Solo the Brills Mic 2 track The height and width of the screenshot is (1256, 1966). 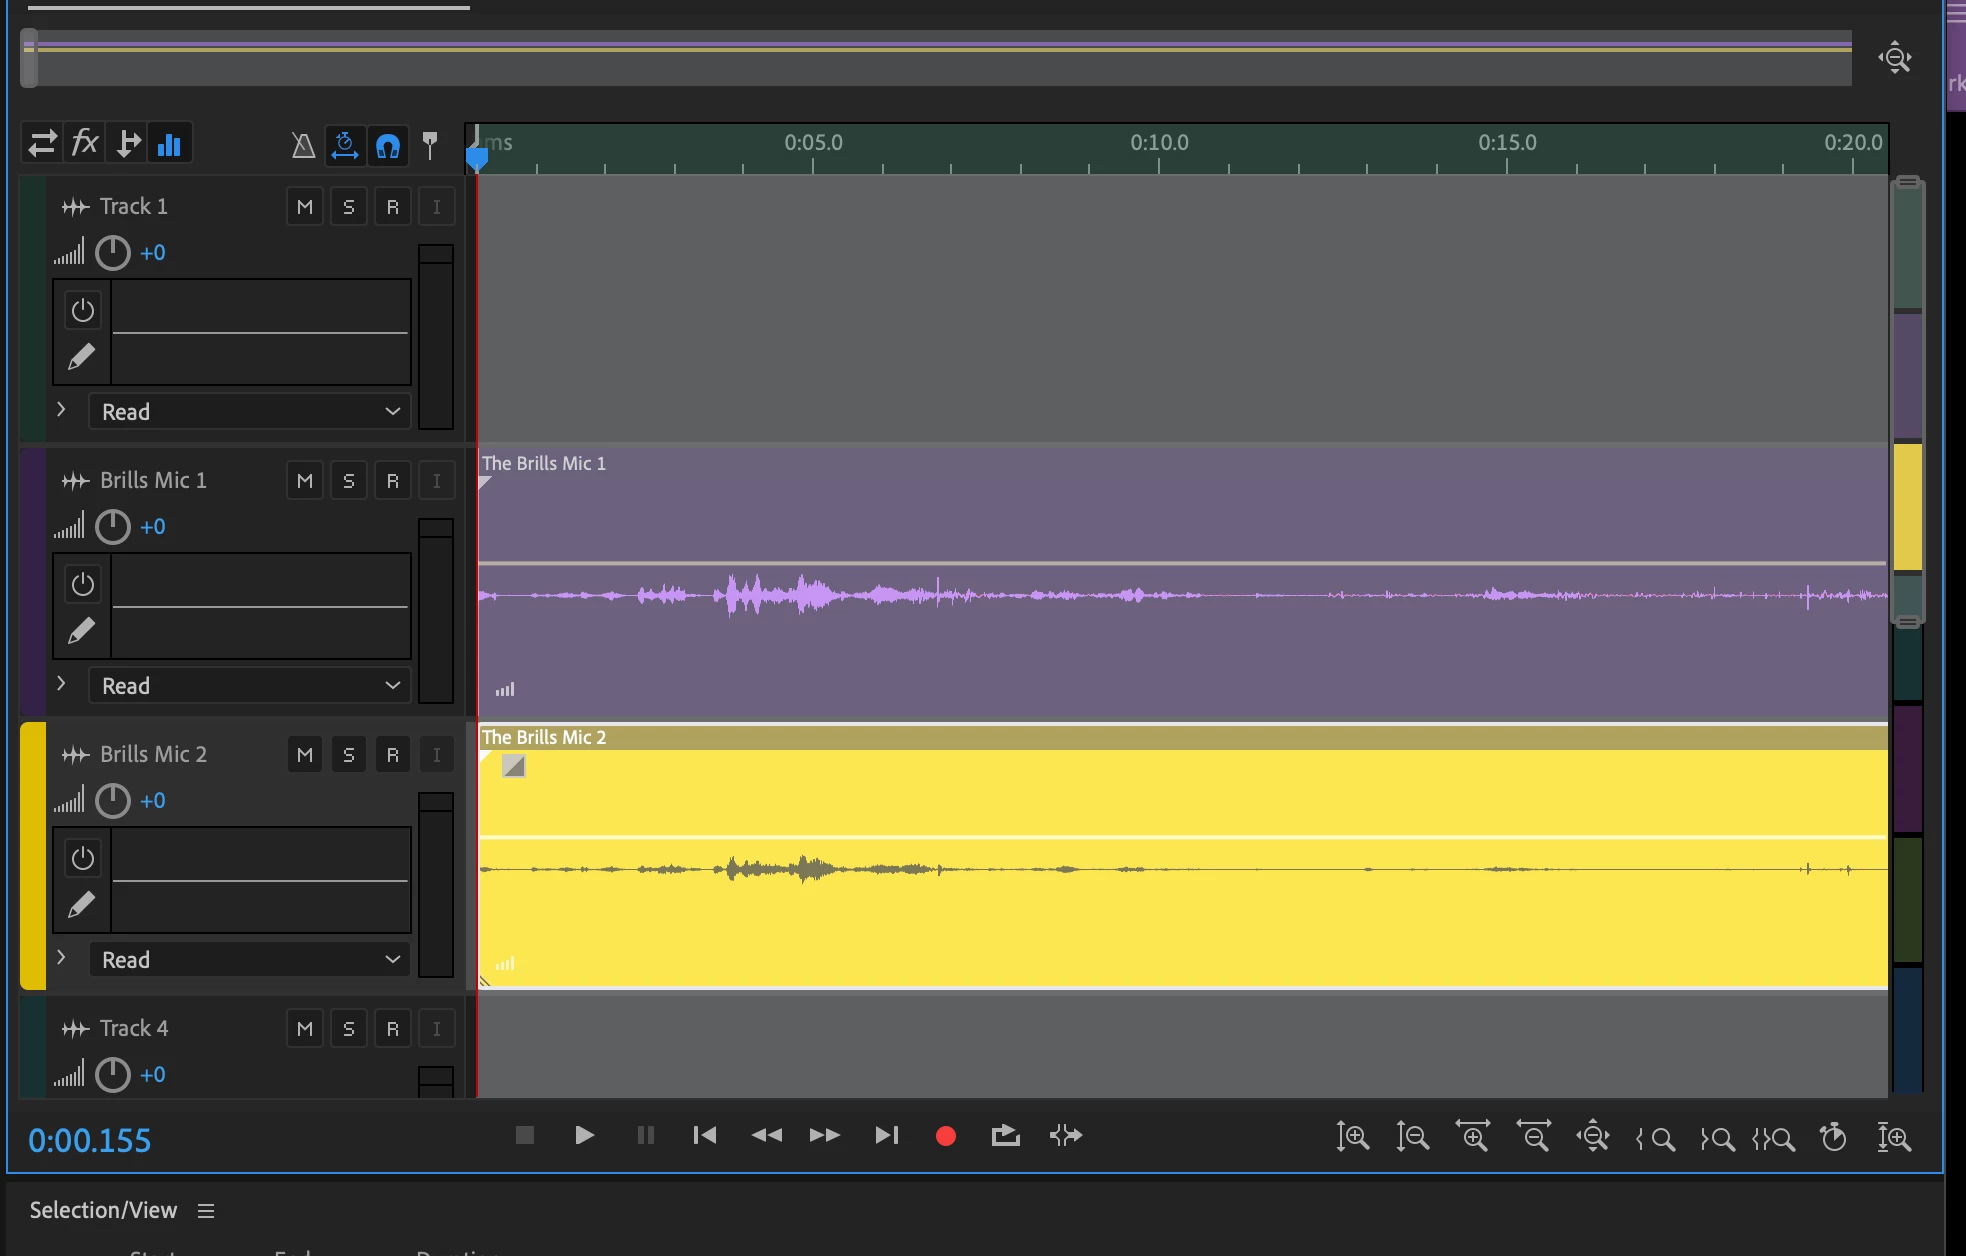[x=348, y=755]
